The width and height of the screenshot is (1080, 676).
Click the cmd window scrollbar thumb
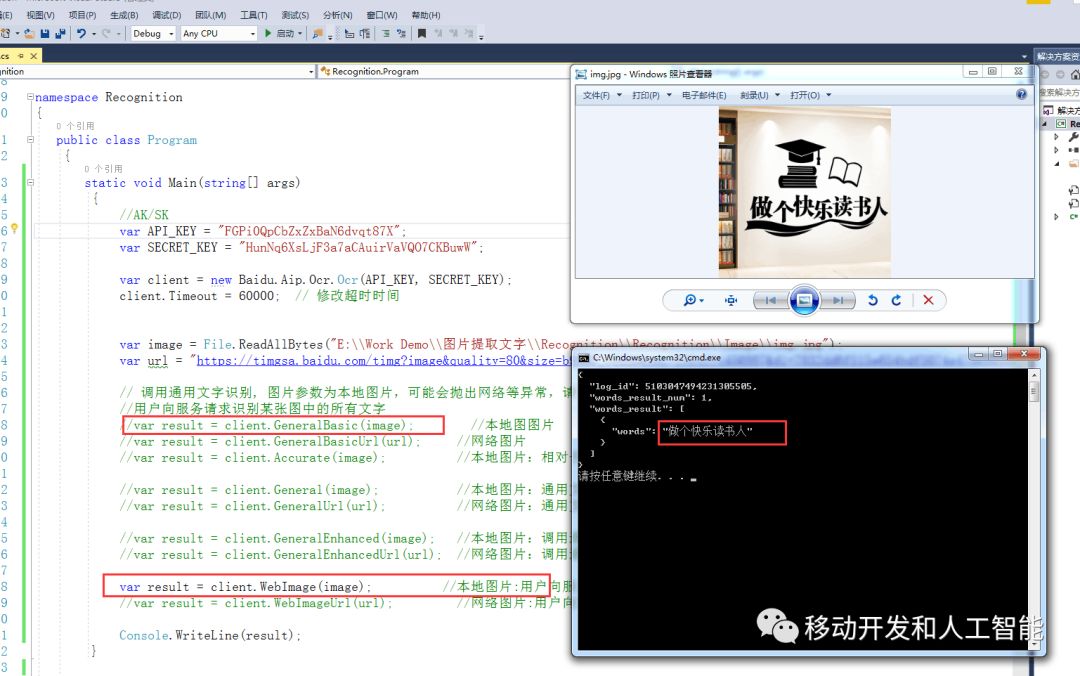click(x=1033, y=391)
